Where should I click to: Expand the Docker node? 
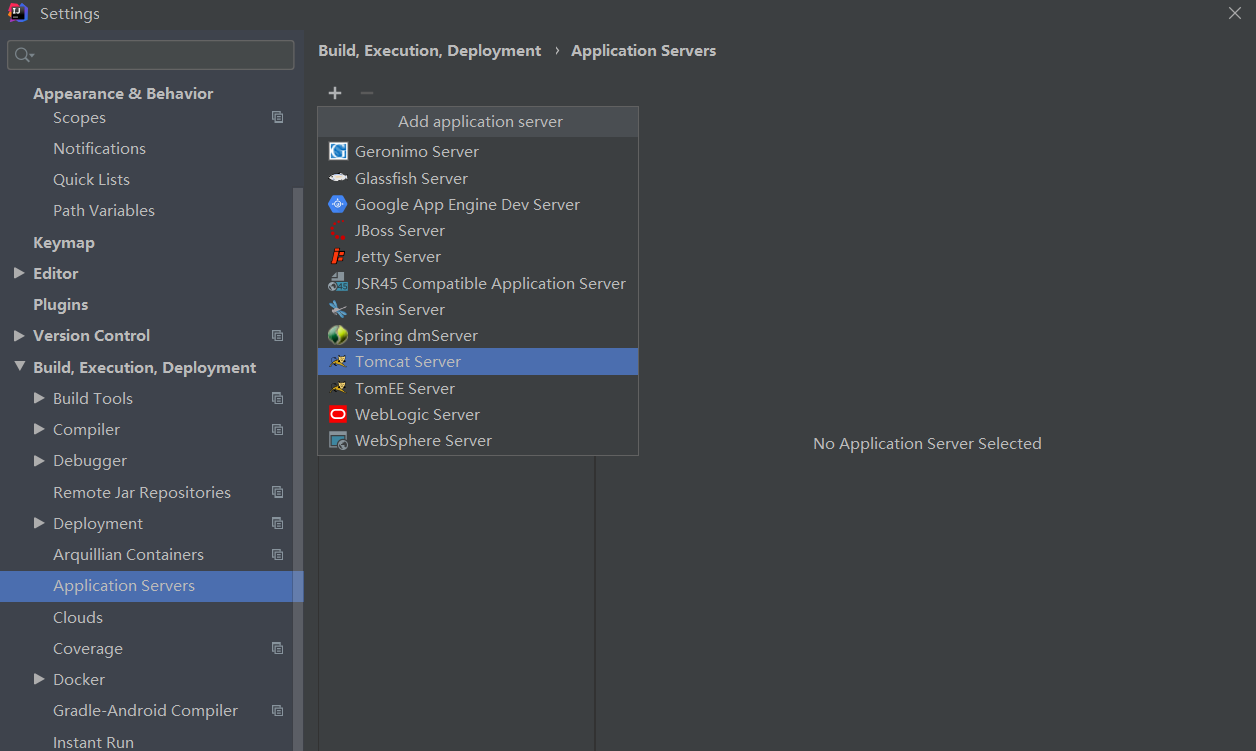[x=39, y=679]
